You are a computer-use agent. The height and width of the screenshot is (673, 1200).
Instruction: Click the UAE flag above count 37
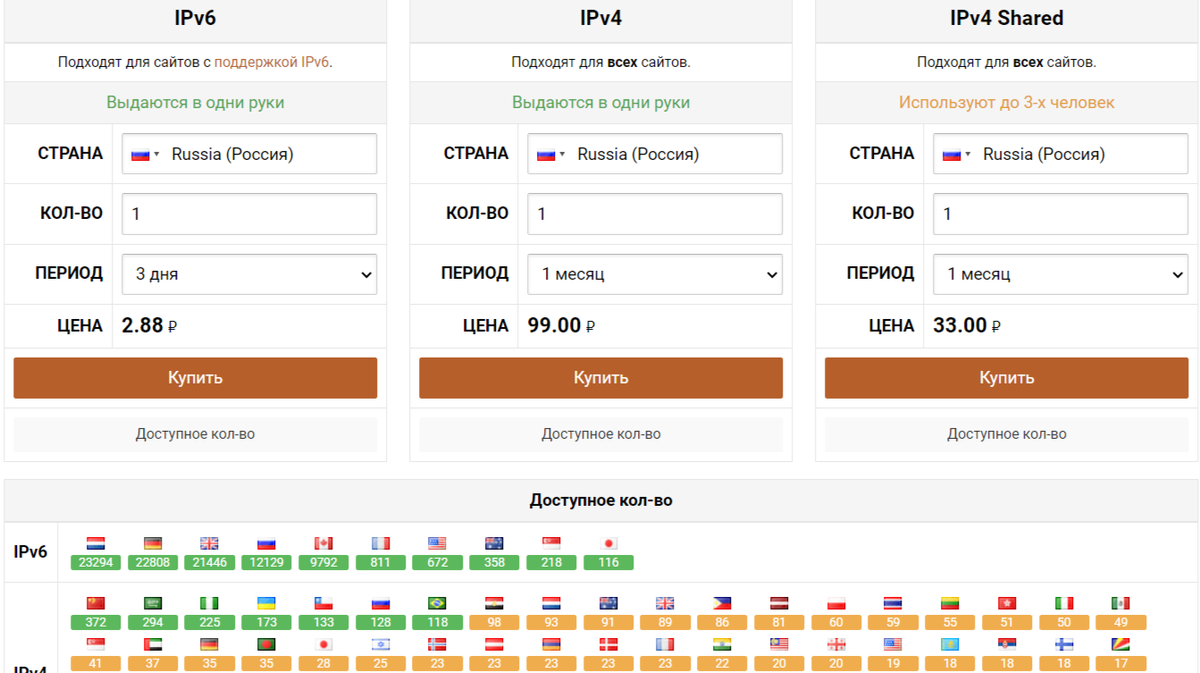click(153, 645)
